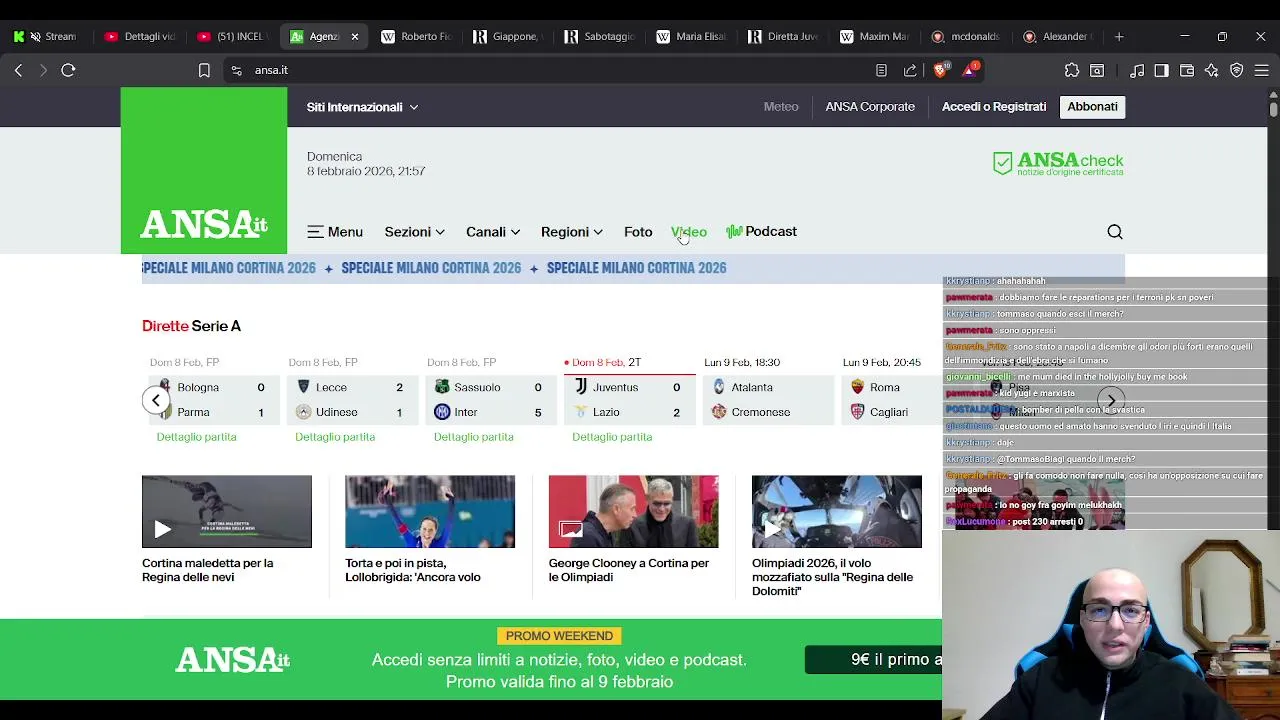Click Accedi o Registrati
This screenshot has height=720, width=1280.
click(994, 106)
